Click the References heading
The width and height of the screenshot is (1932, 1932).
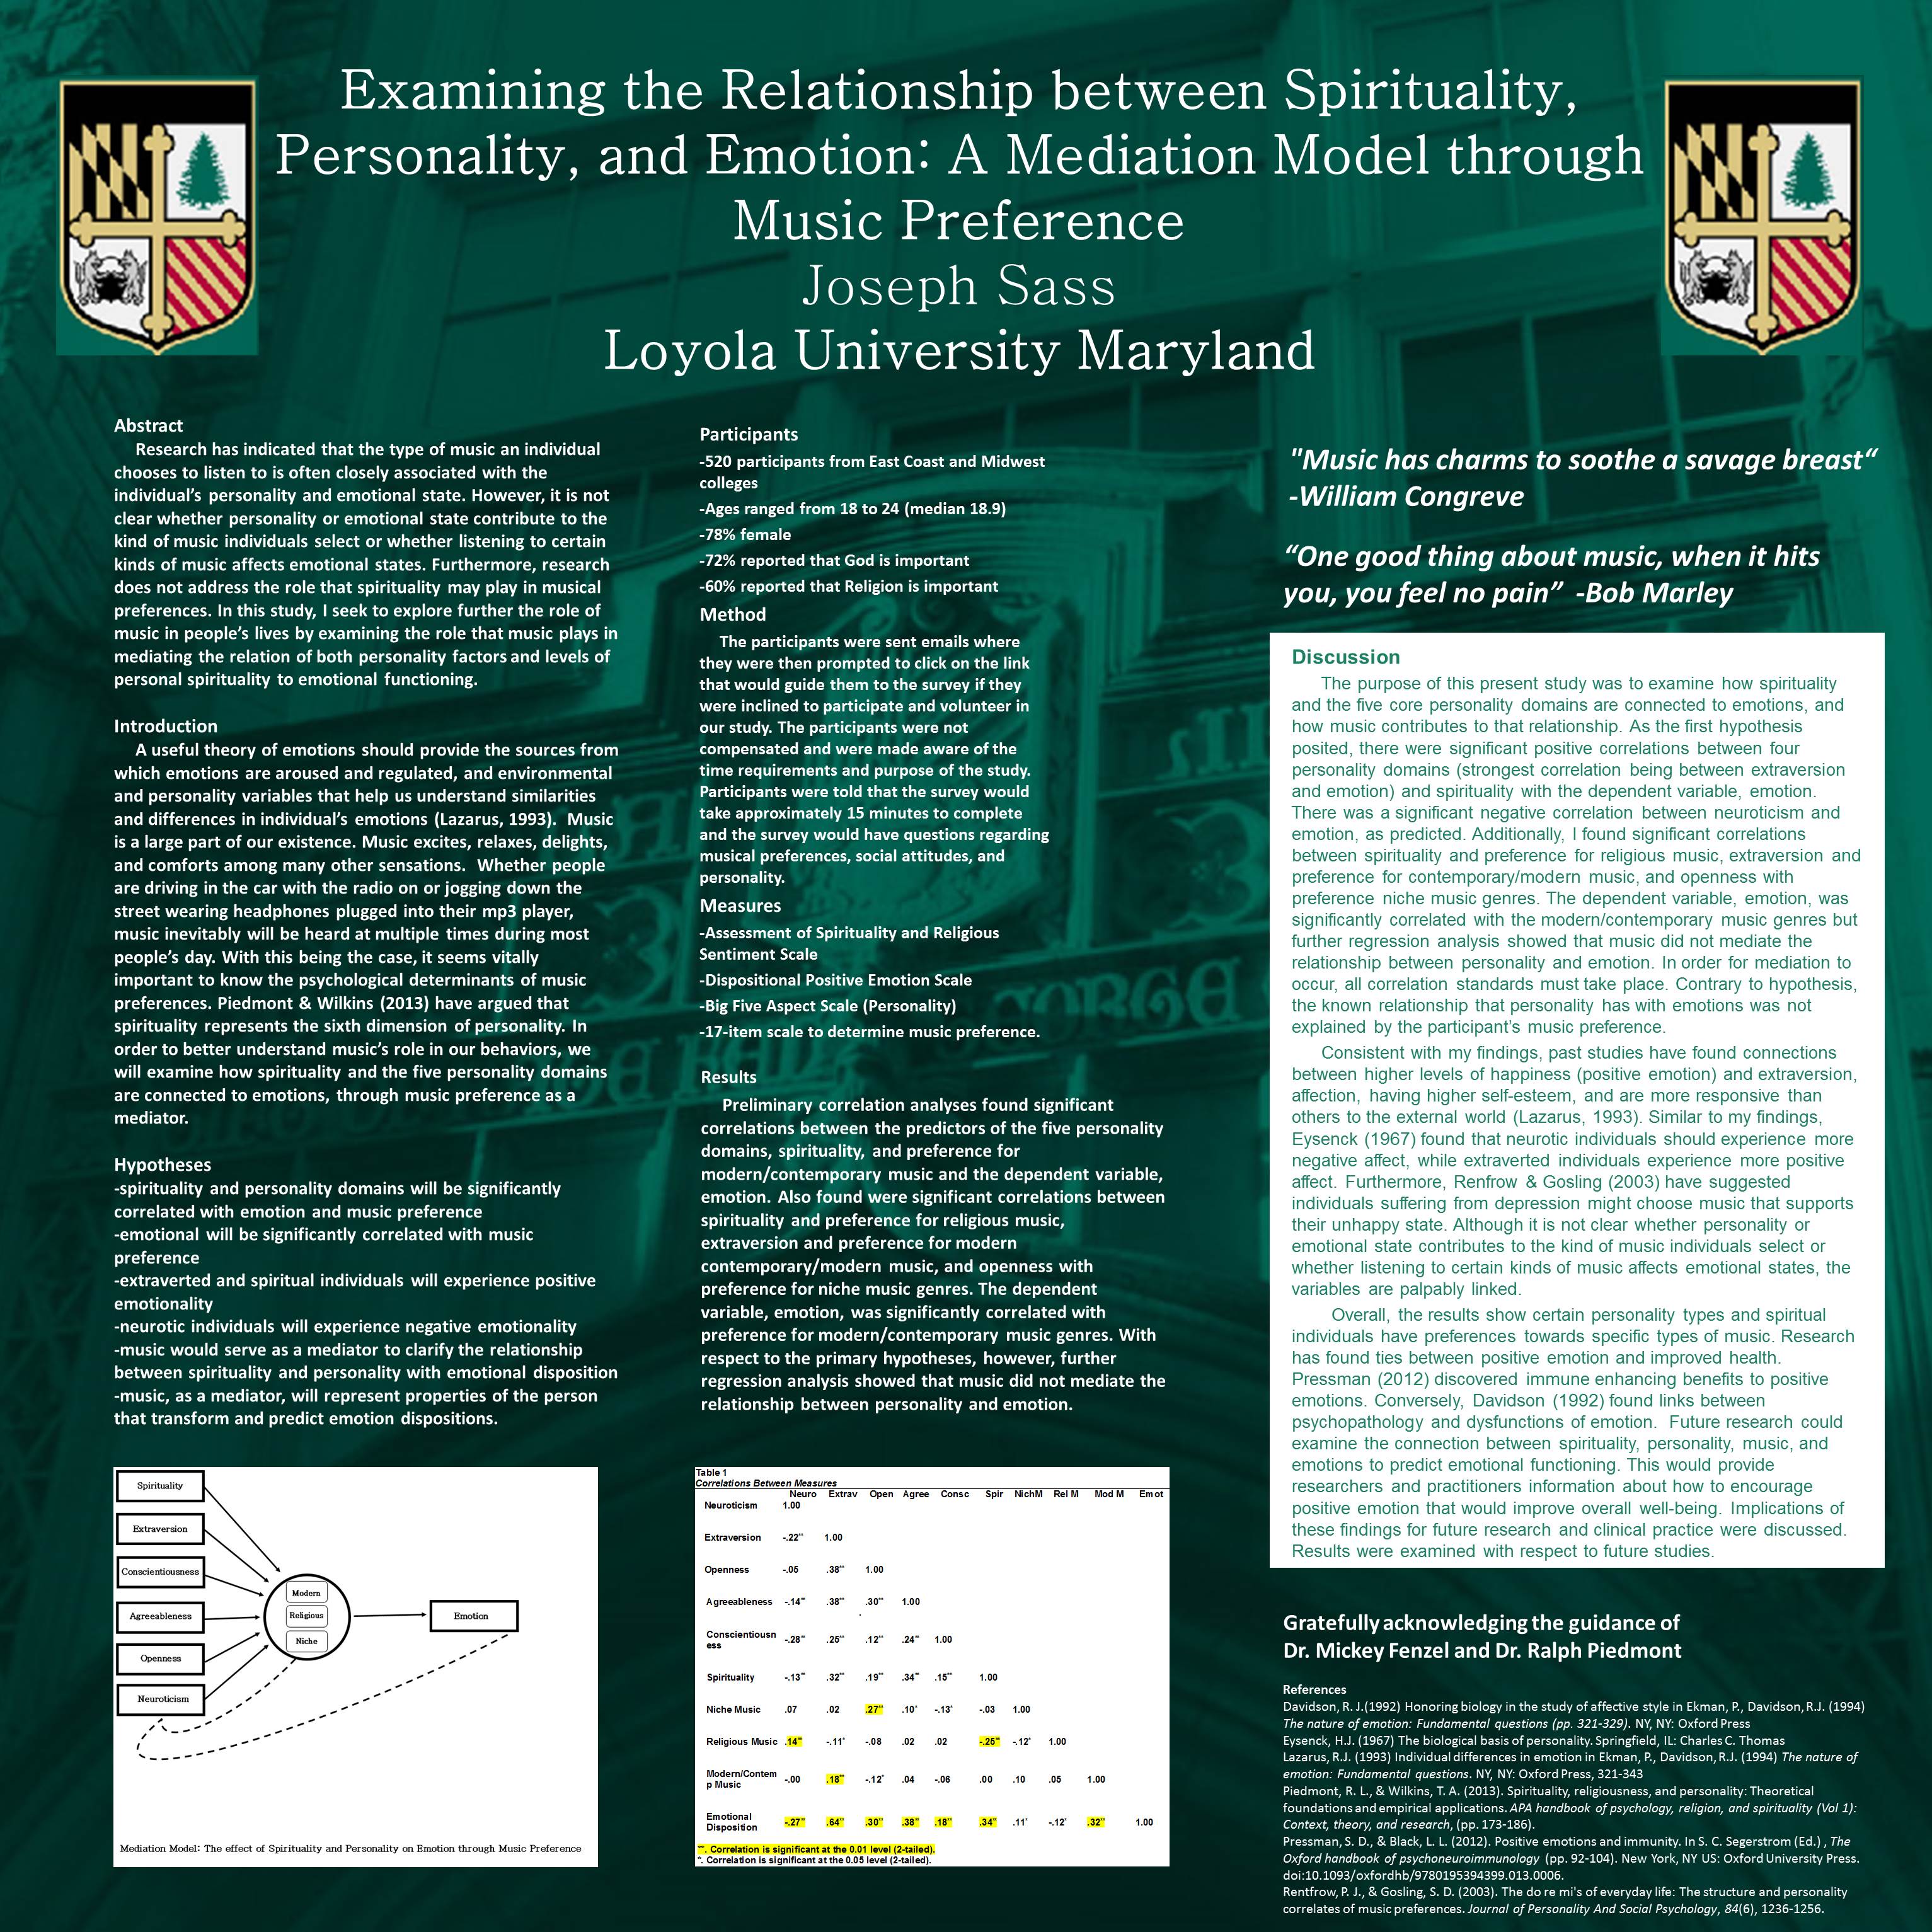point(1314,1689)
